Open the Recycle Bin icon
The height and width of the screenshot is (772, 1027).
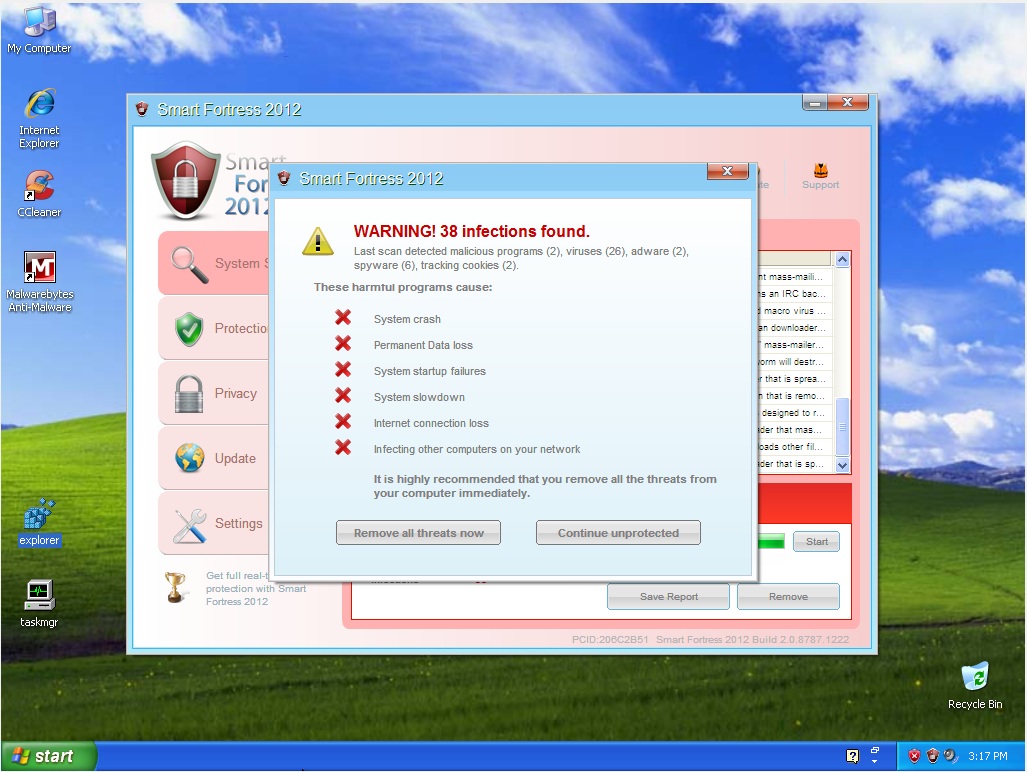(975, 686)
